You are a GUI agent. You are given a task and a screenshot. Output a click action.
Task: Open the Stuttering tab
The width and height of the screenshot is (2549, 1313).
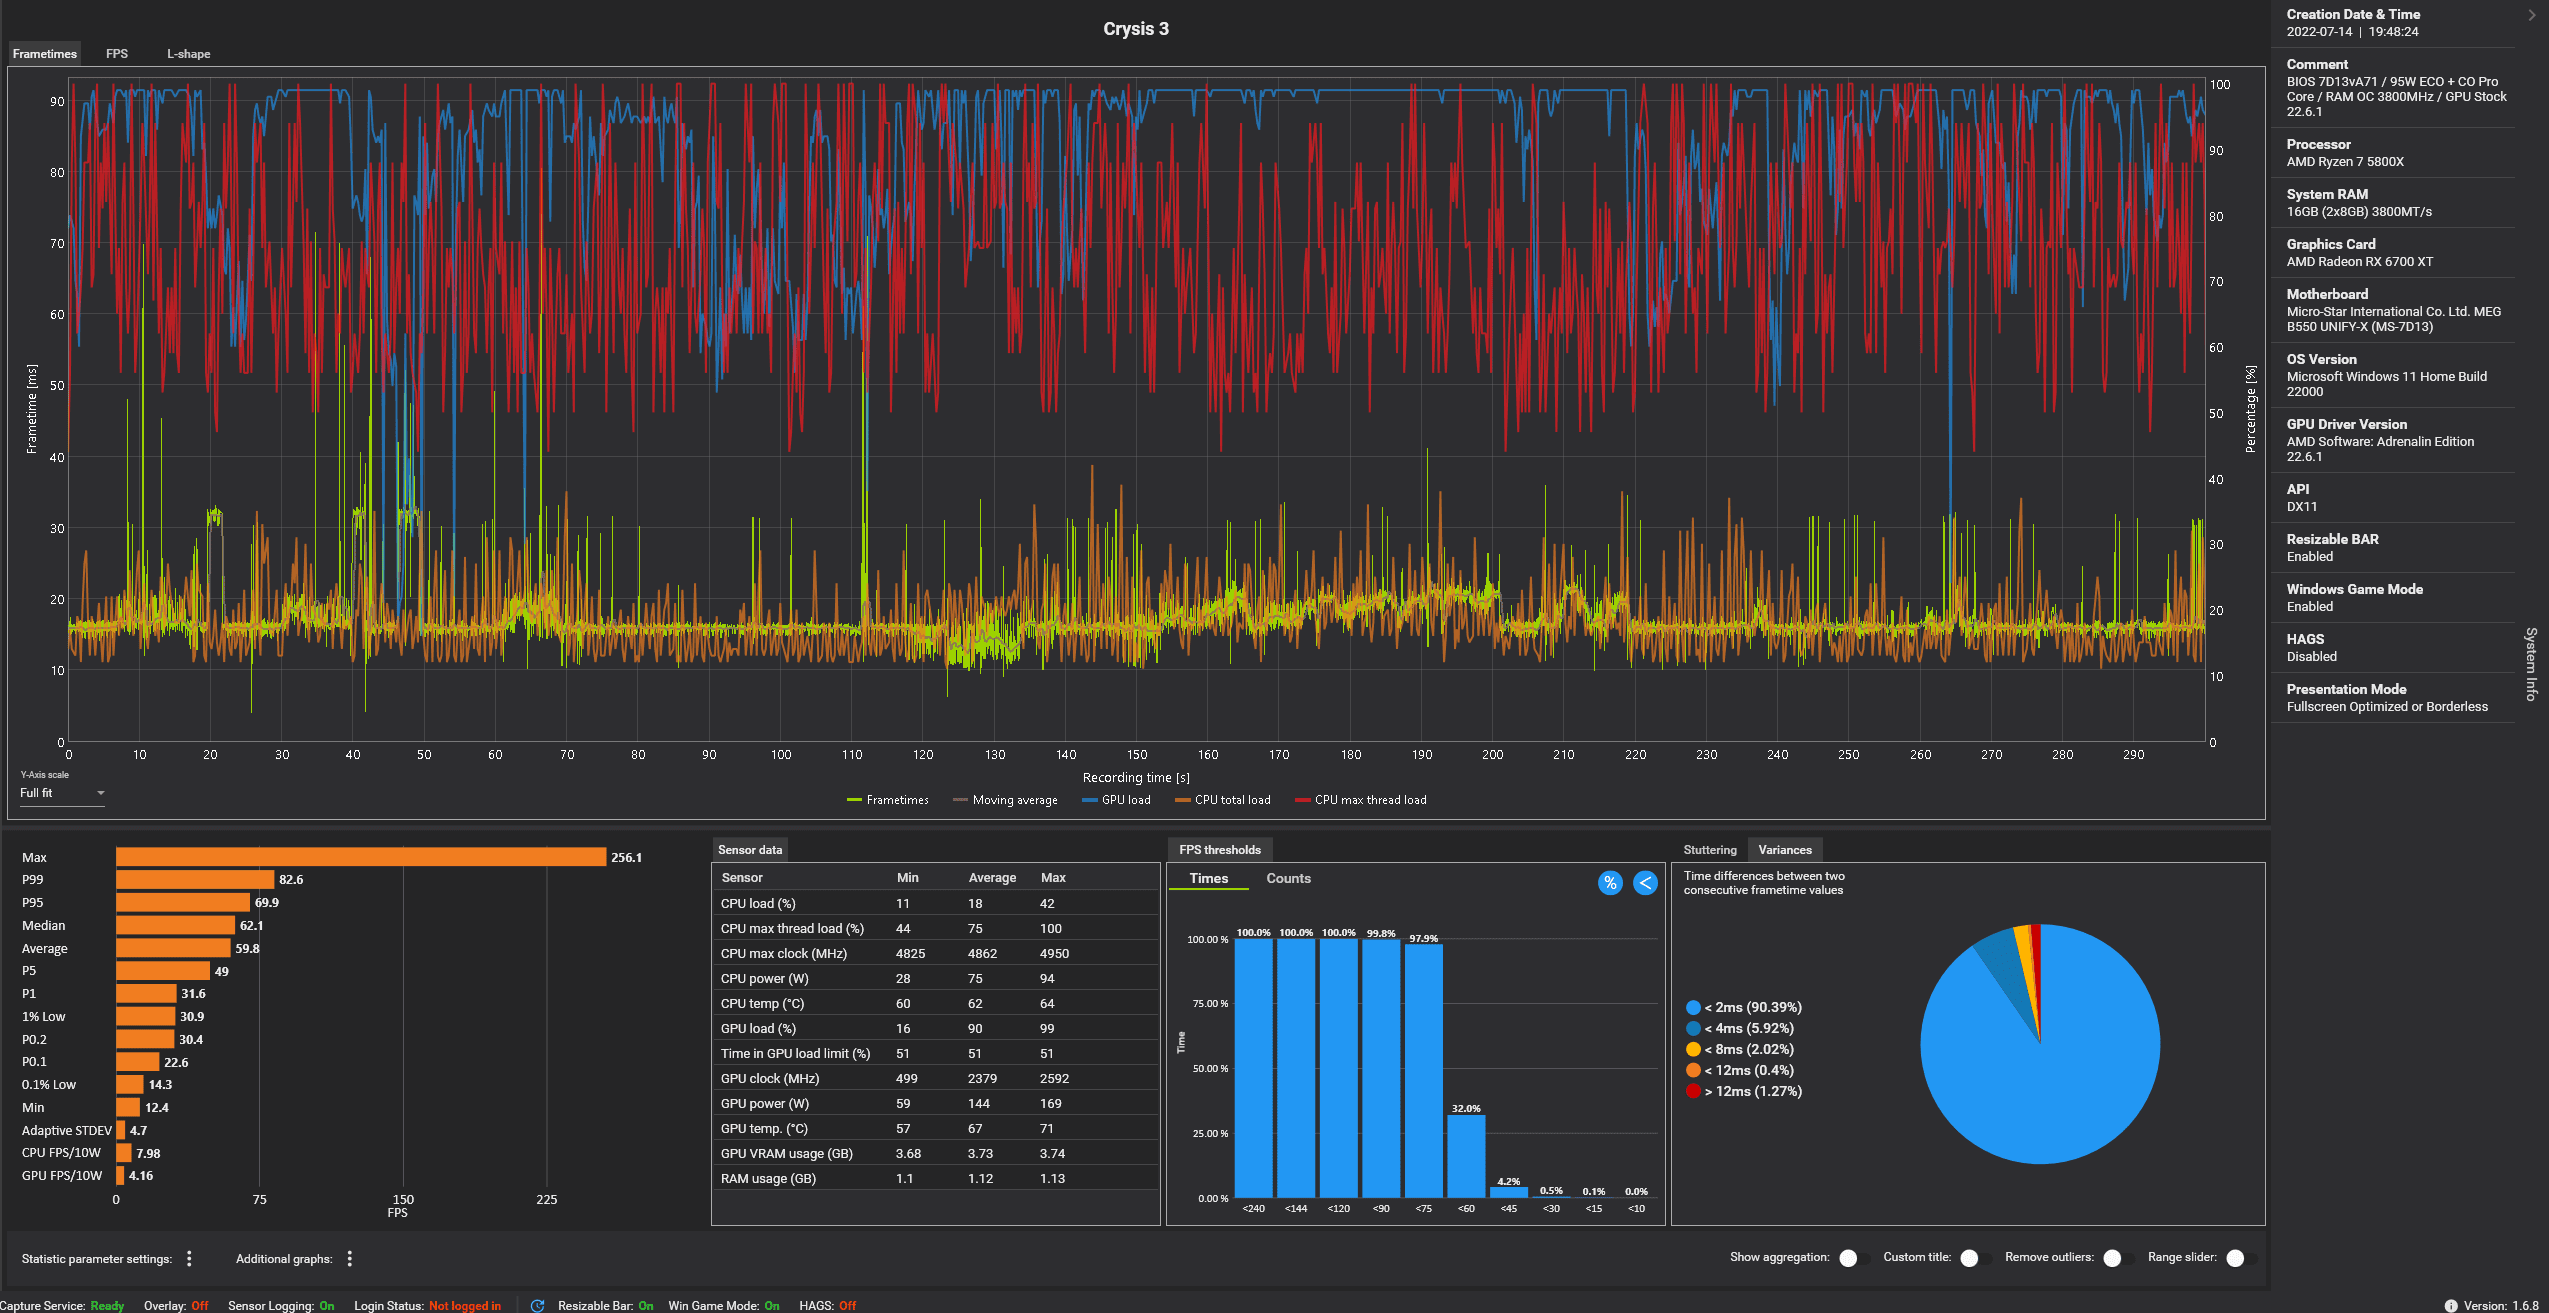pyautogui.click(x=1709, y=850)
